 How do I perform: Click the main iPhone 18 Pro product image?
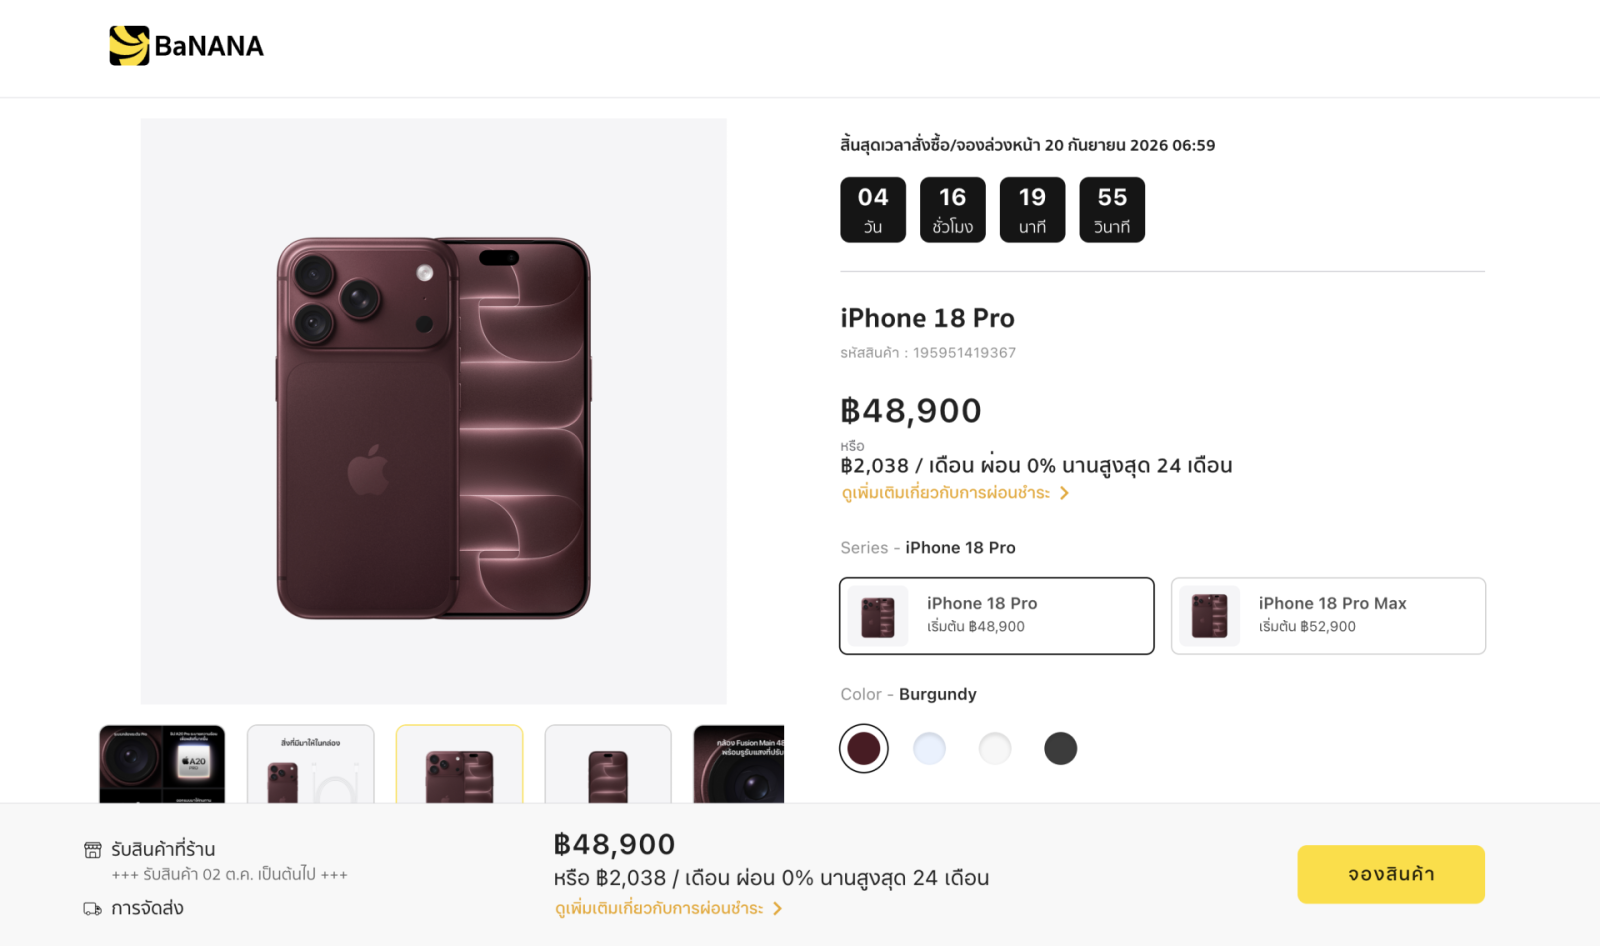tap(434, 411)
